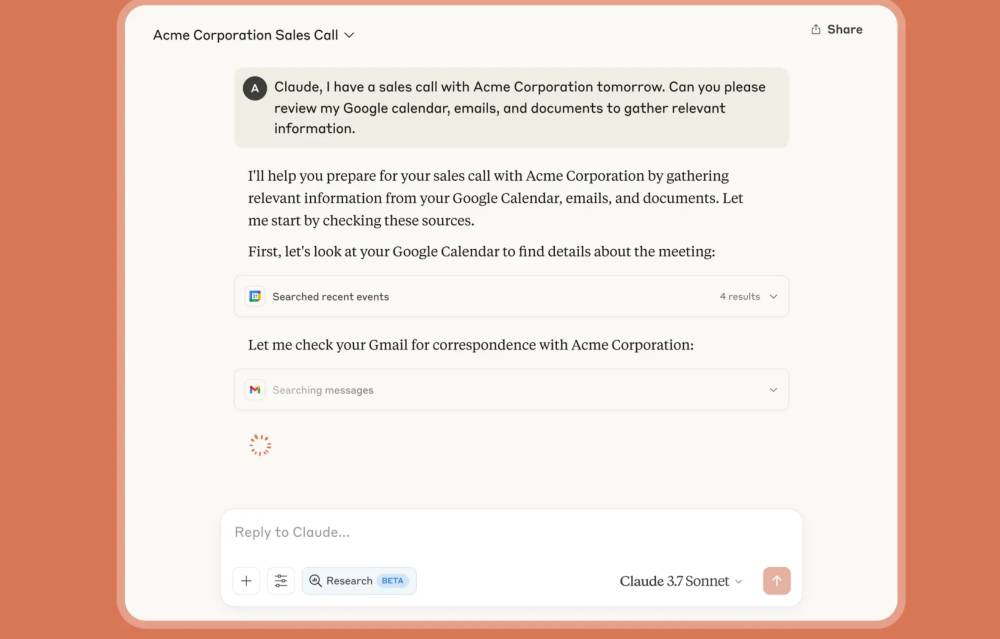Click the Searched recent events text
The height and width of the screenshot is (639, 1000).
(x=330, y=297)
